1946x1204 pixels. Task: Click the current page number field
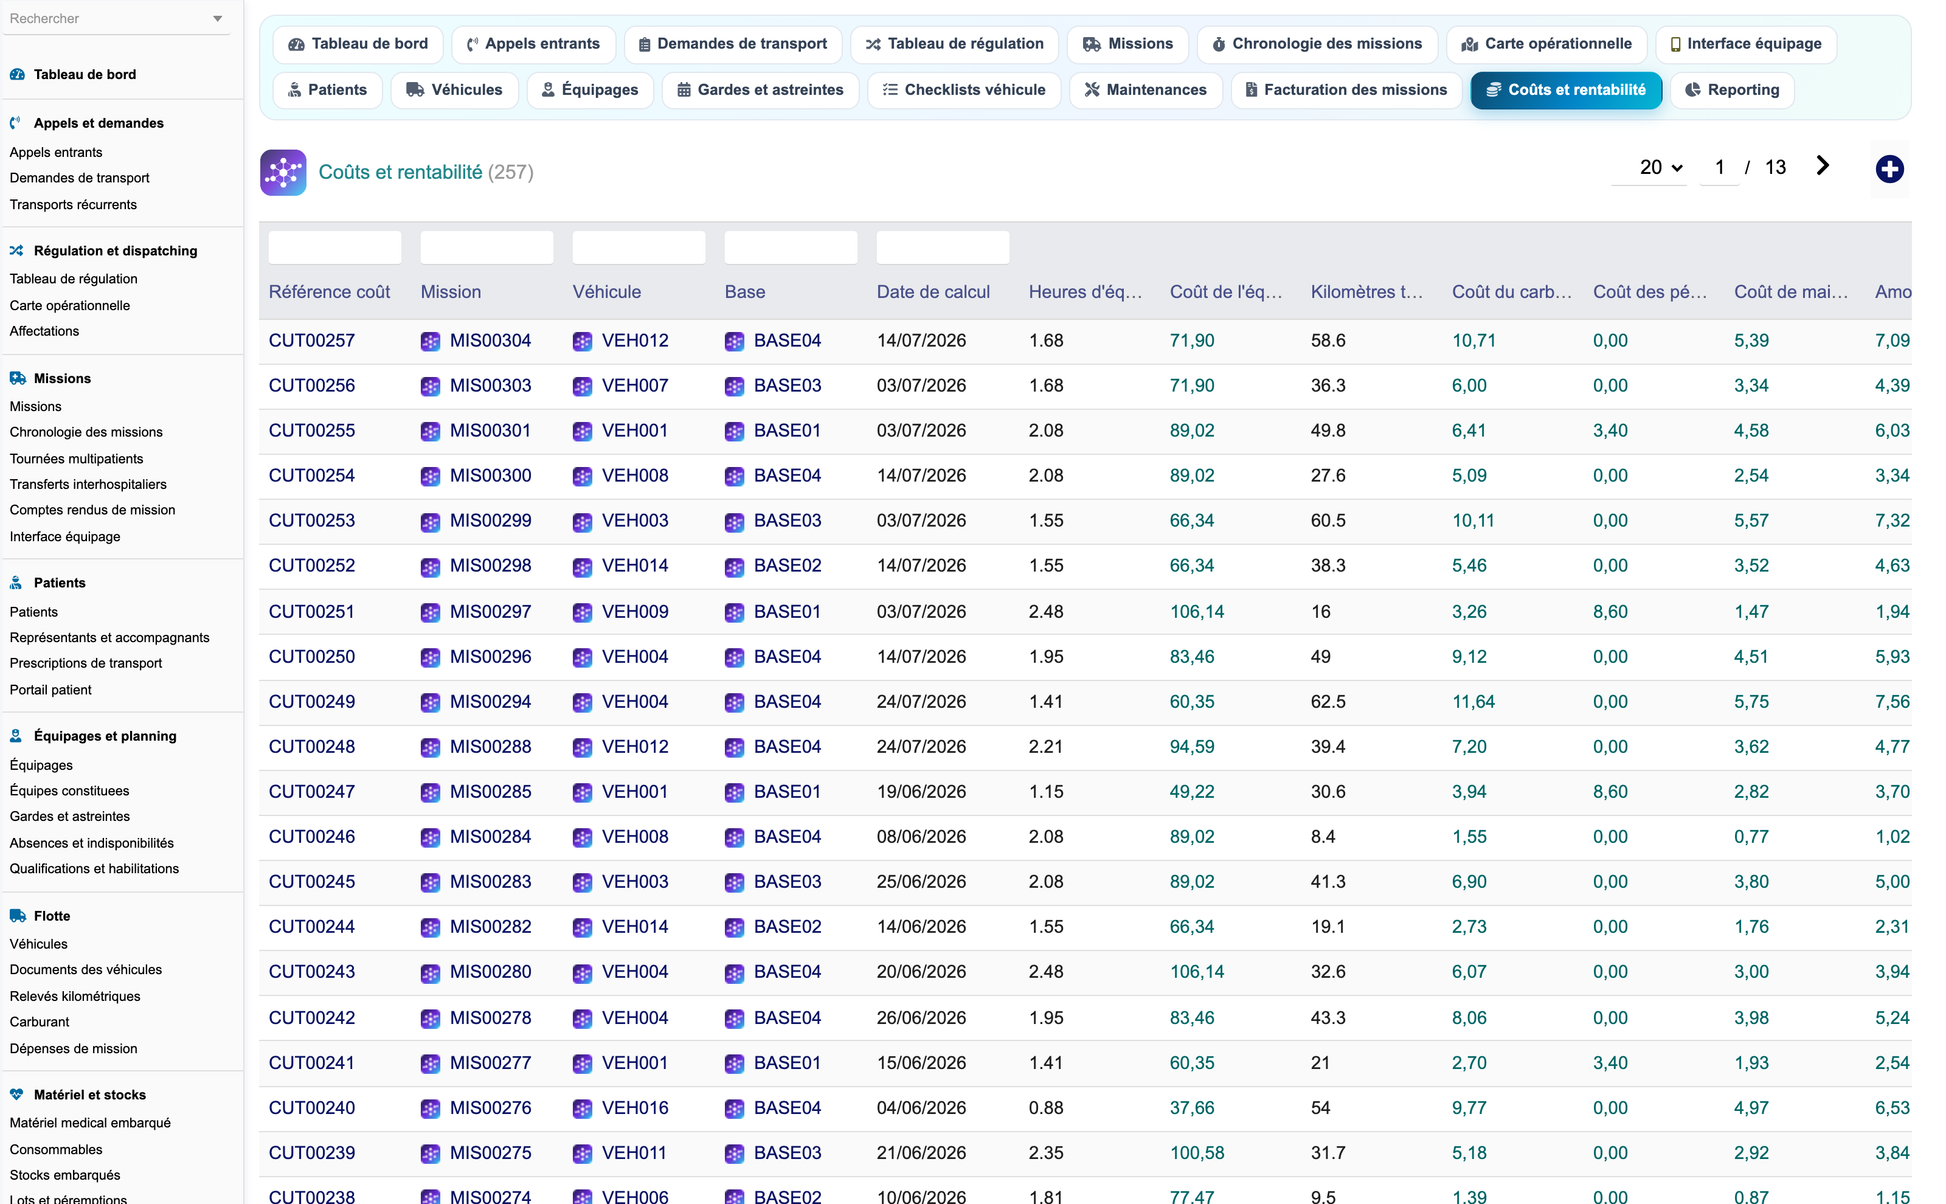[1720, 168]
